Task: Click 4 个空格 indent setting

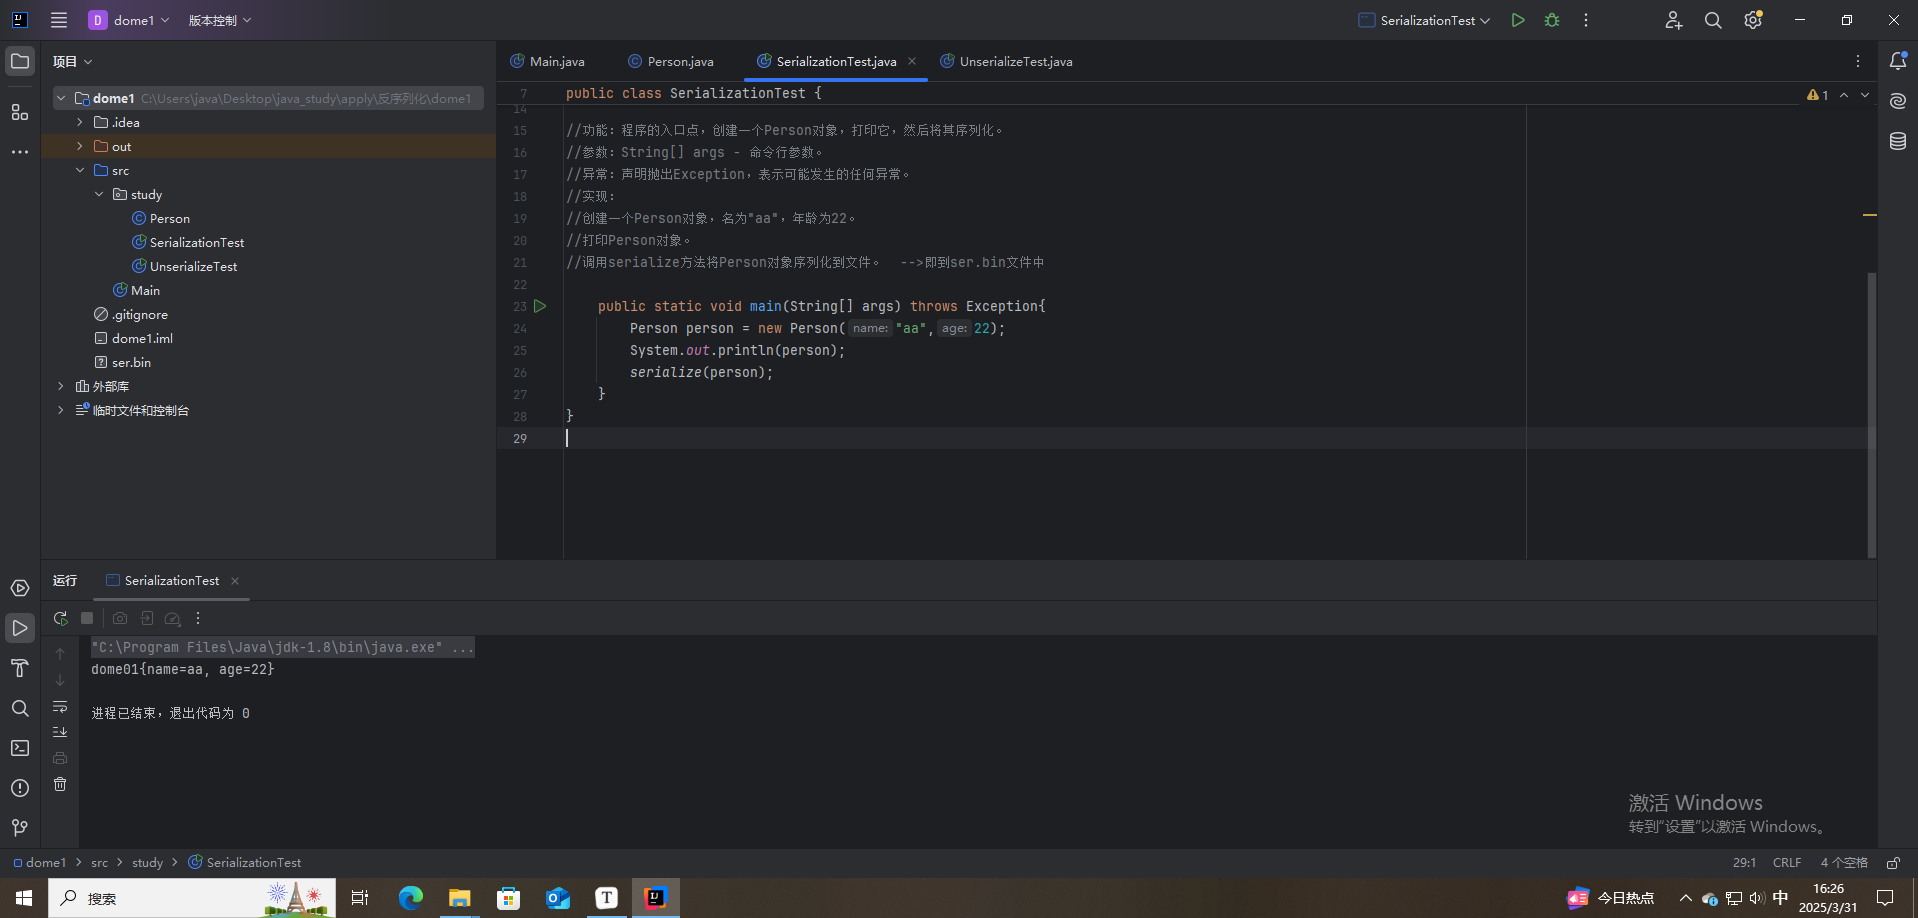Action: click(1844, 862)
